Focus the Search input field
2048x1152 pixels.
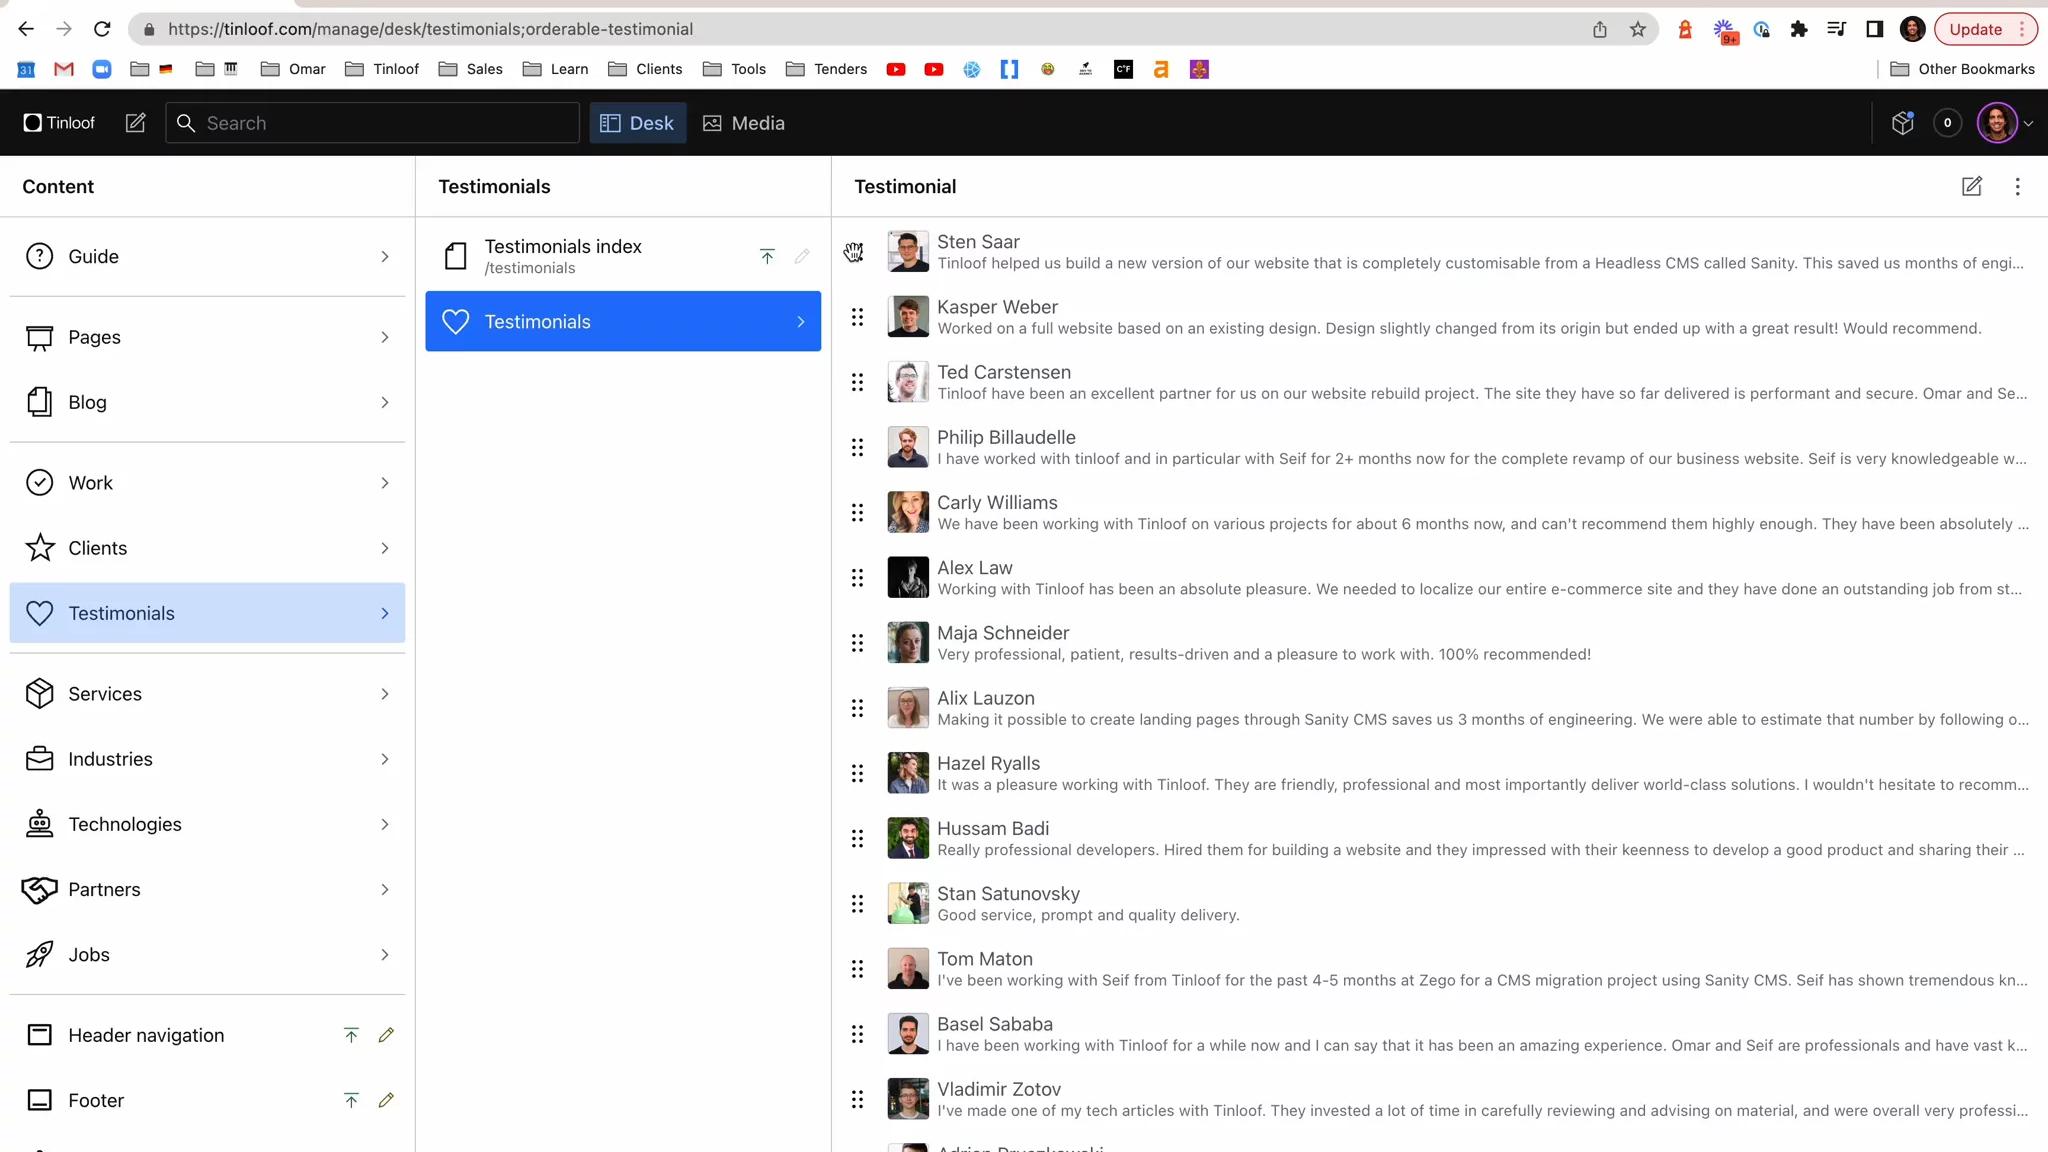[x=373, y=123]
